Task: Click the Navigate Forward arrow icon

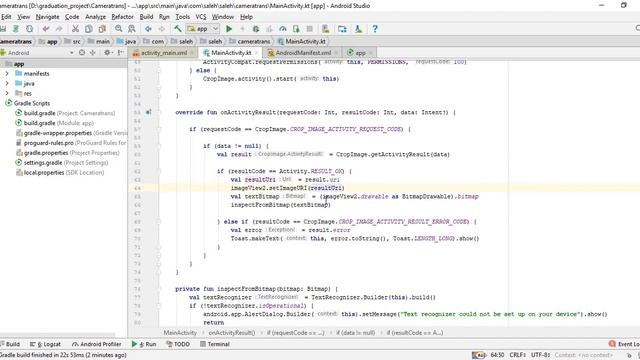Action: point(162,29)
